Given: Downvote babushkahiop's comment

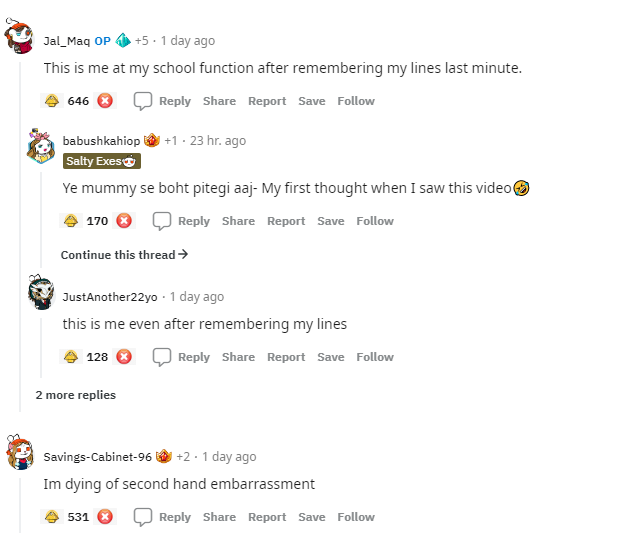Looking at the screenshot, I should [x=124, y=221].
